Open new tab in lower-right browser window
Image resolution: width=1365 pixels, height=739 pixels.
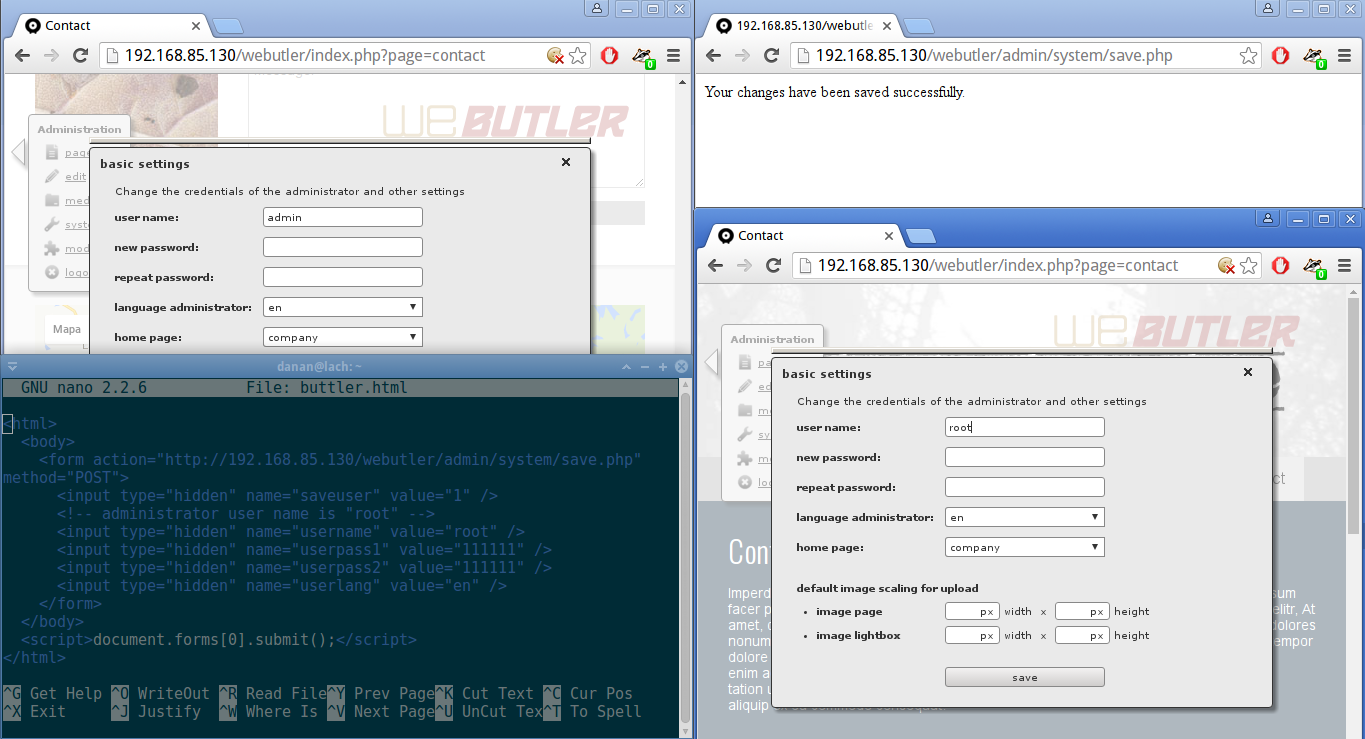[x=921, y=236]
